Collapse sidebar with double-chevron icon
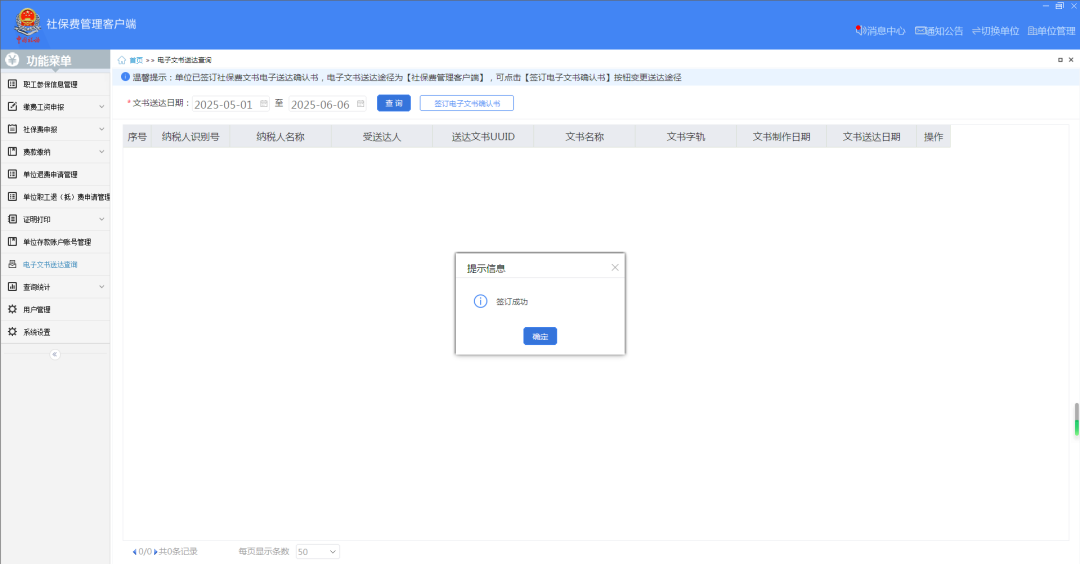Image resolution: width=1080 pixels, height=564 pixels. tap(55, 354)
